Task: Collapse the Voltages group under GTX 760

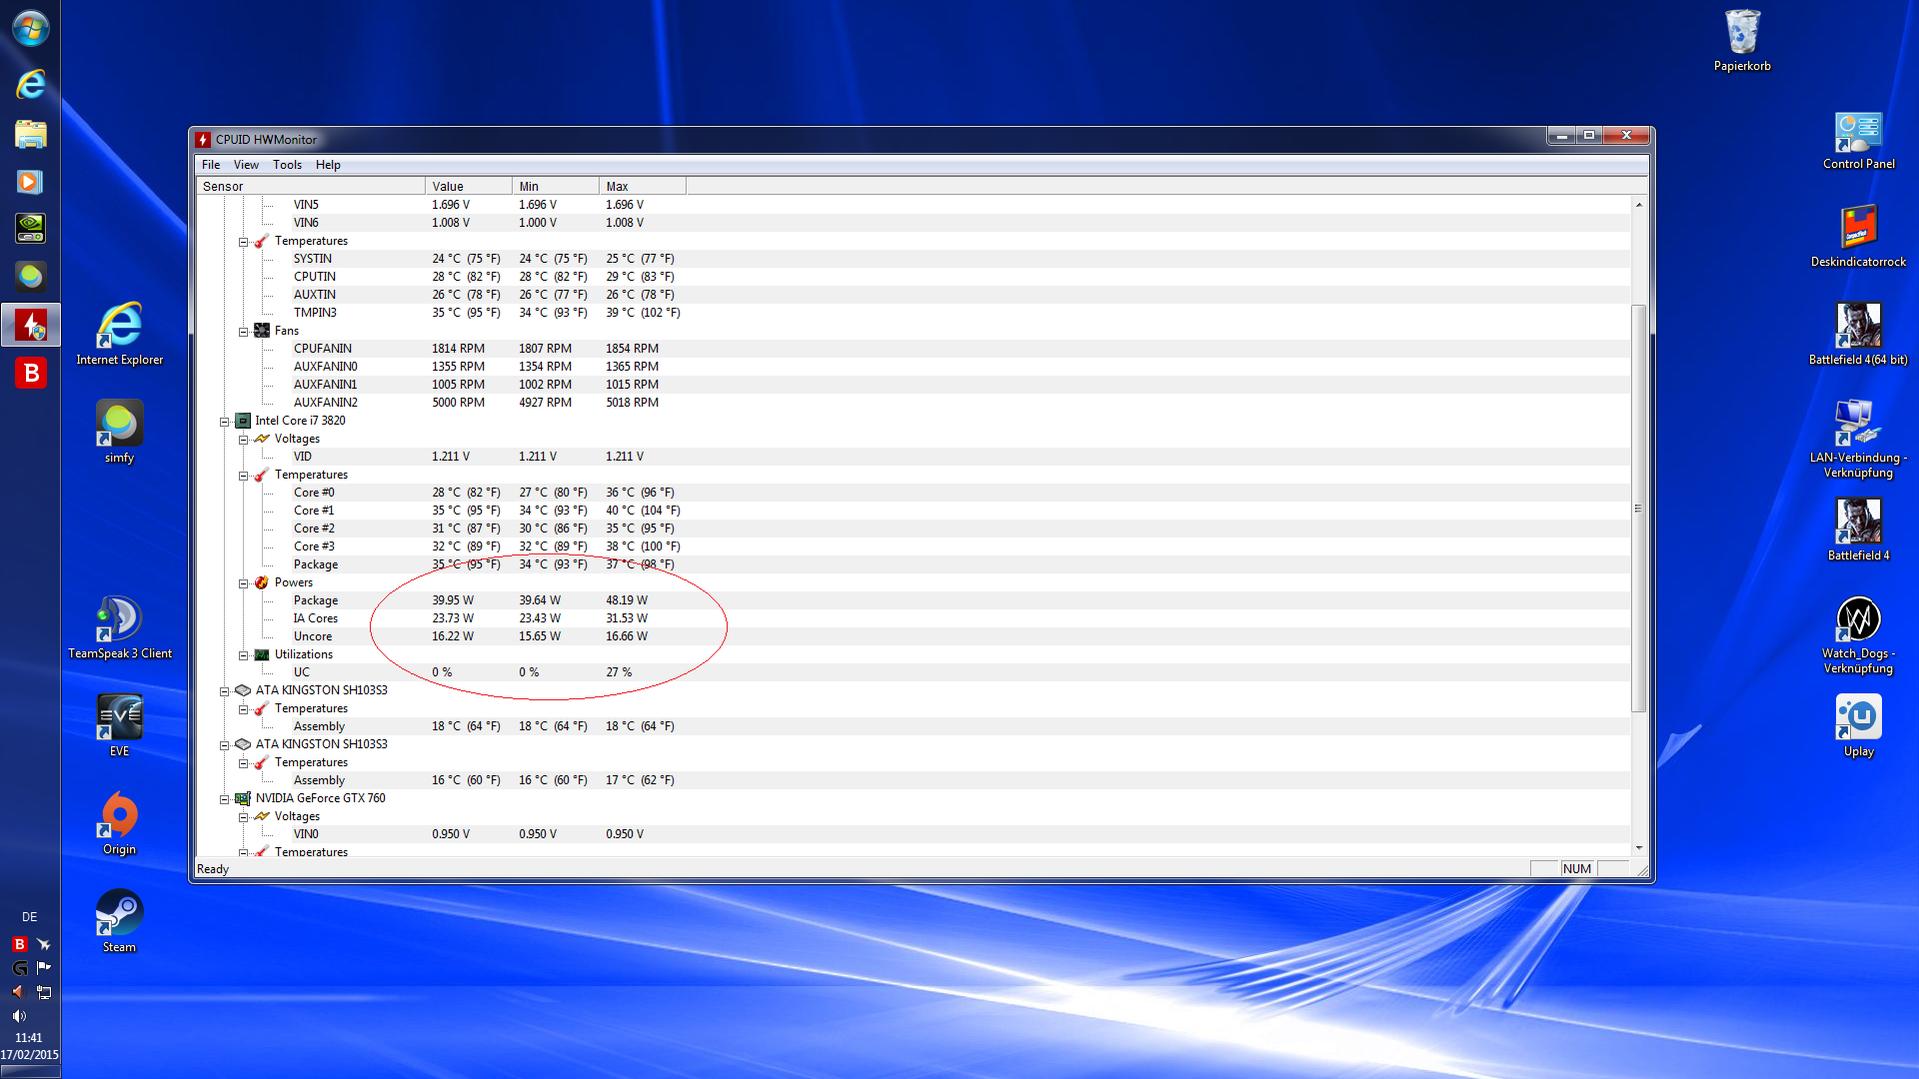Action: click(x=243, y=818)
